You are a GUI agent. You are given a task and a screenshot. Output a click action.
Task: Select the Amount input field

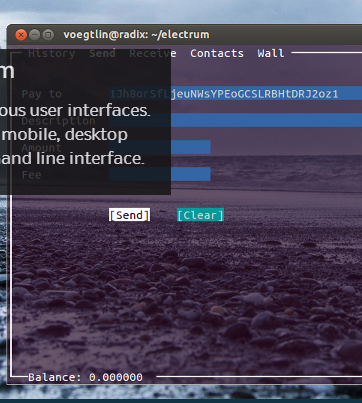pyautogui.click(x=160, y=147)
